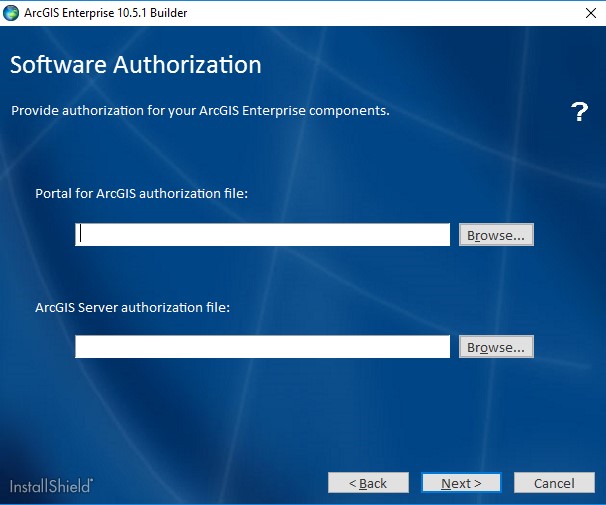Click 'ArcGIS Server authorization file:' label
Screen dimensions: 606x505
pos(133,308)
